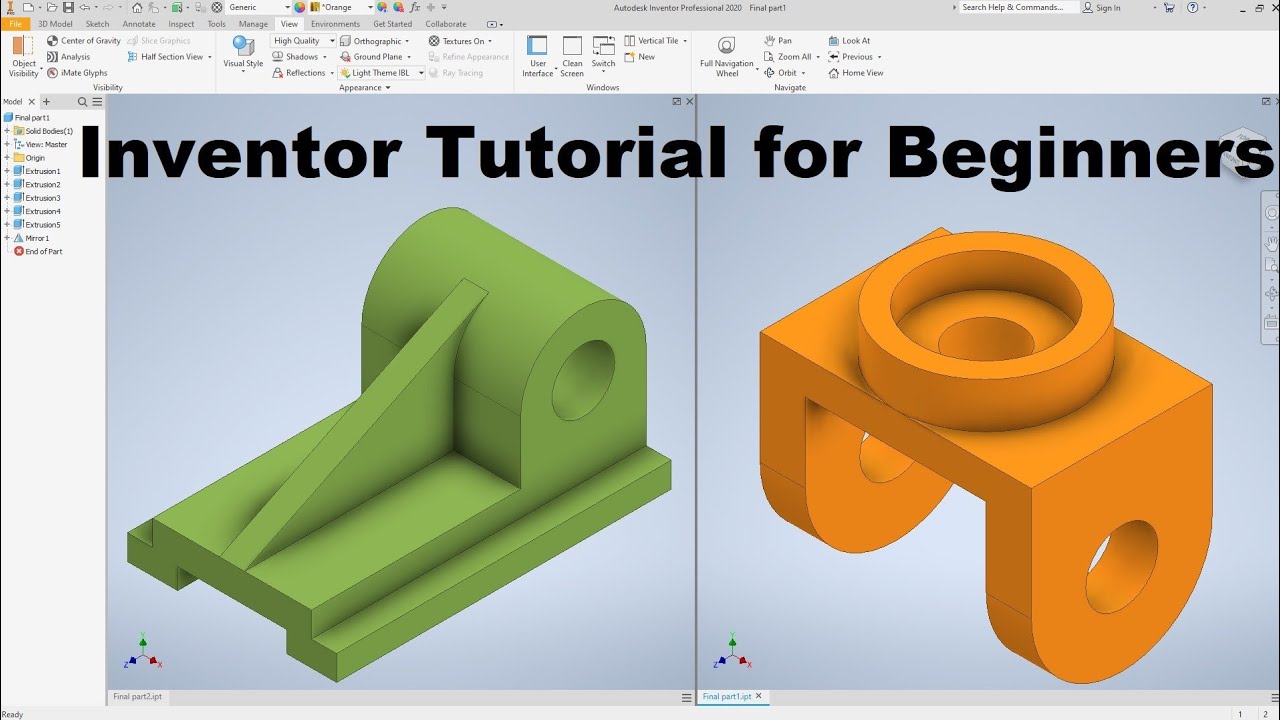Click Switch windows icon
The height and width of the screenshot is (720, 1280).
click(604, 46)
